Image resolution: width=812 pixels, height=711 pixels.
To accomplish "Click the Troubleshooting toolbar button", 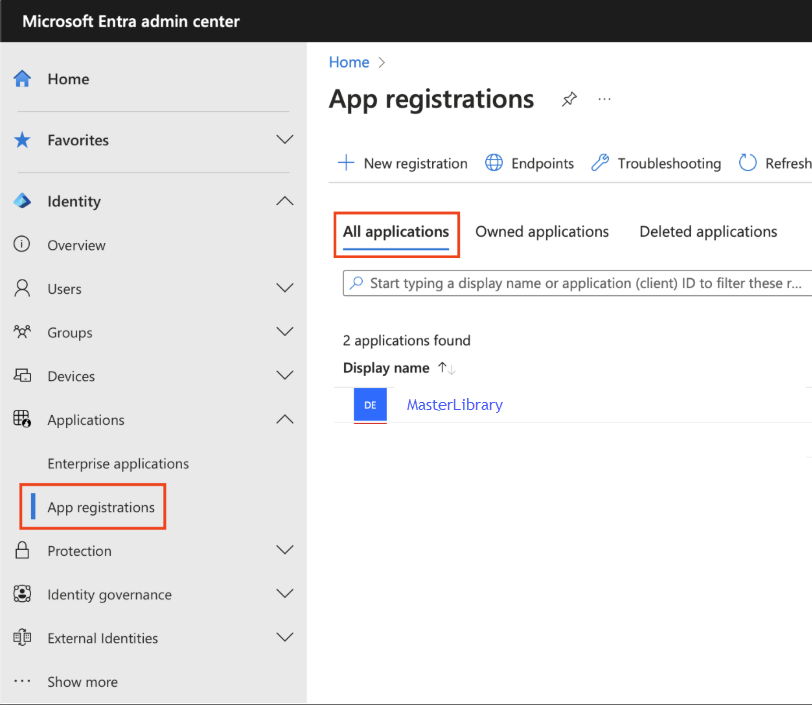I will click(x=656, y=163).
